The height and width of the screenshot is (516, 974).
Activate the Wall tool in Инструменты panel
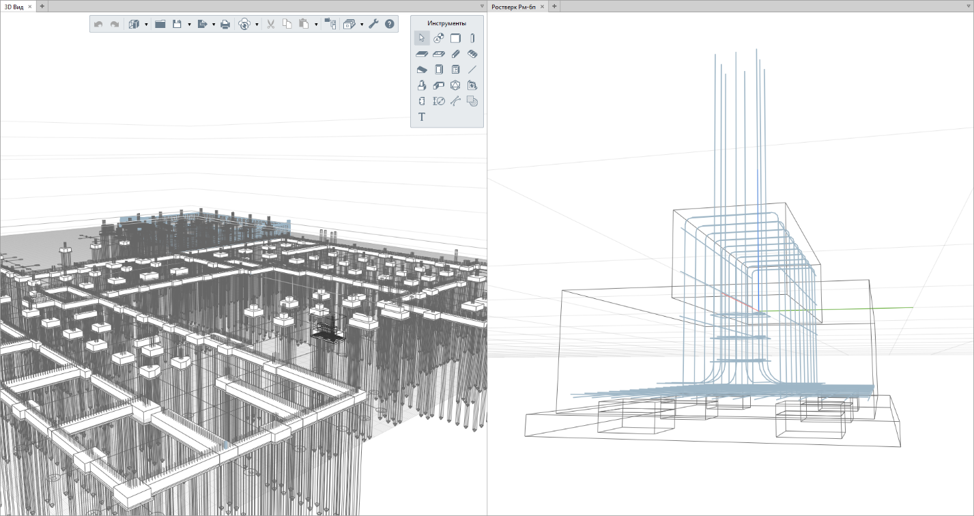pos(456,38)
